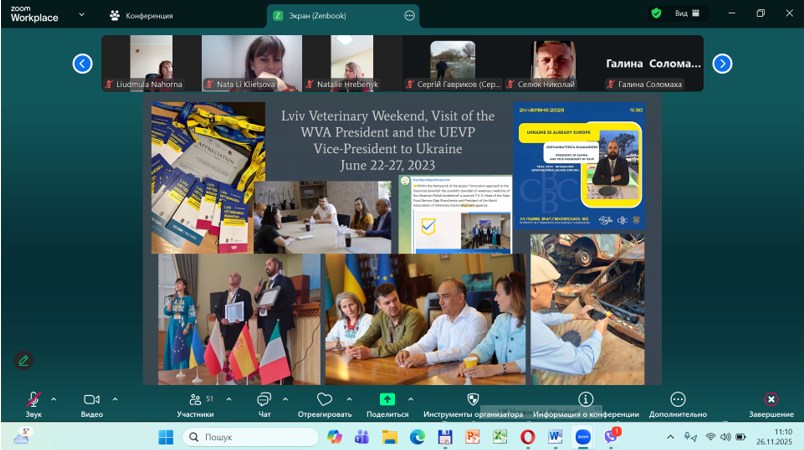Toggle the camera with the Видео button
Viewport: 804px width, 450px height.
(92, 400)
